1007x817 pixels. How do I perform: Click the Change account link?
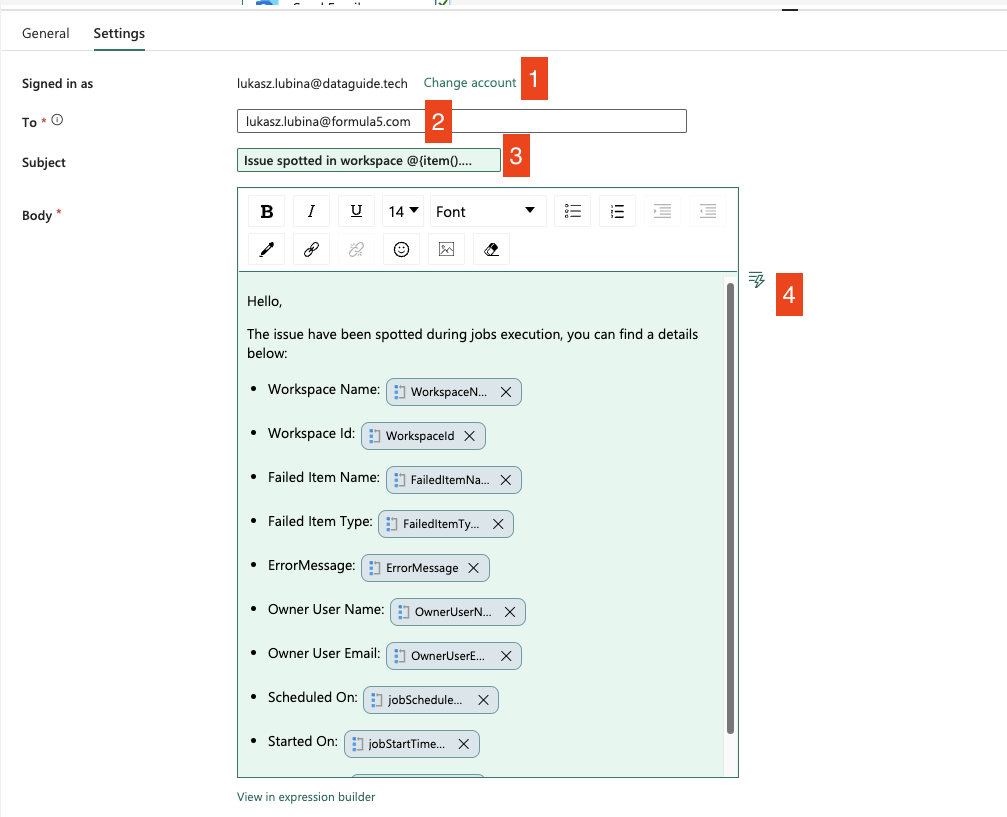click(x=470, y=83)
